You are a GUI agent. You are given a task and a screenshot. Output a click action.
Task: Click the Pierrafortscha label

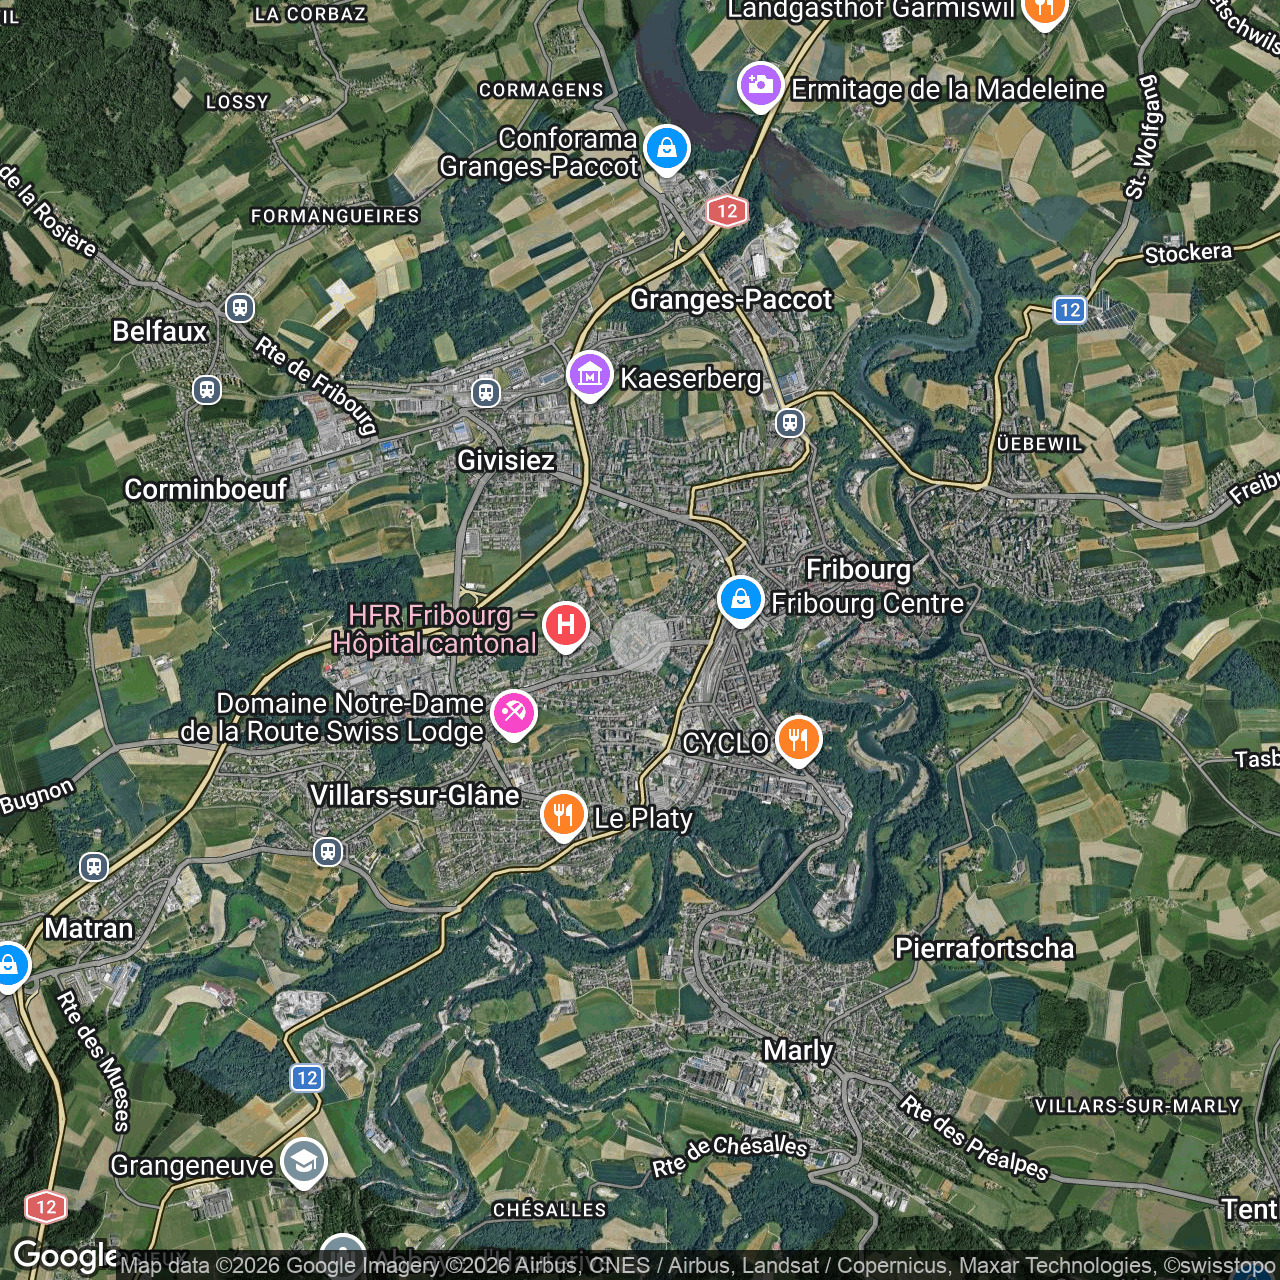(x=985, y=949)
